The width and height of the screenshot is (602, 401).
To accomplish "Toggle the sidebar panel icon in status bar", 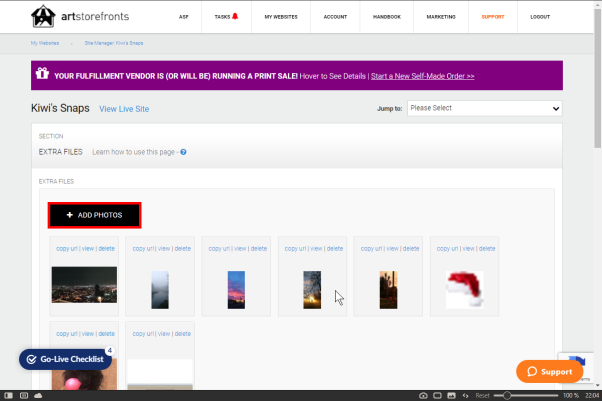I will point(8,395).
